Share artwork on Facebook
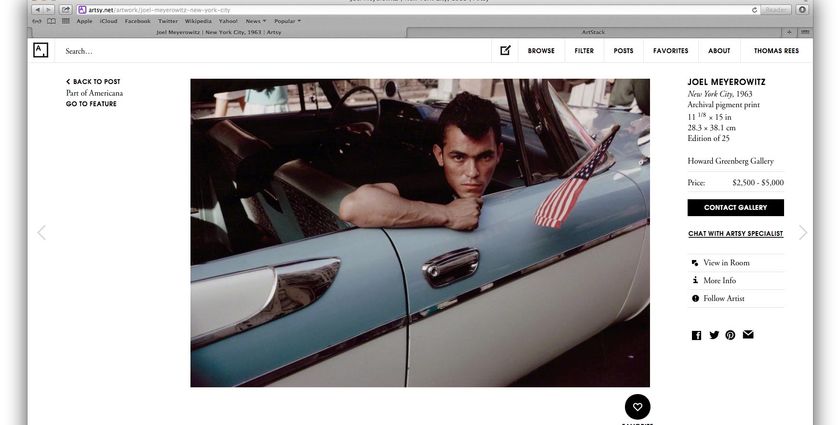 click(696, 335)
